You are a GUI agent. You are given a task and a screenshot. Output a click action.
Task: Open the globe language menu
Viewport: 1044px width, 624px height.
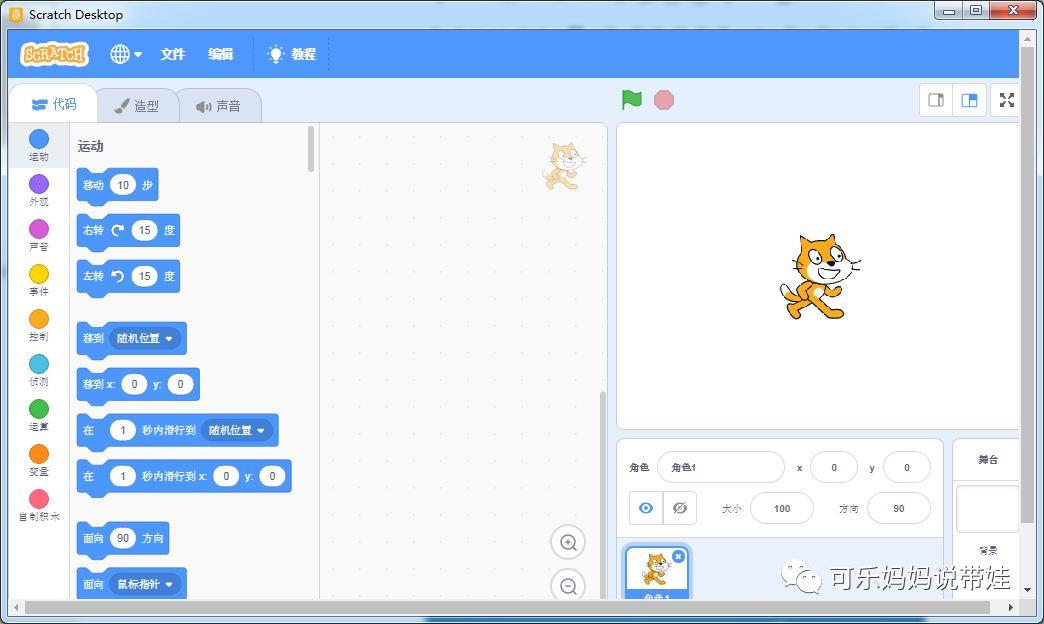(126, 54)
